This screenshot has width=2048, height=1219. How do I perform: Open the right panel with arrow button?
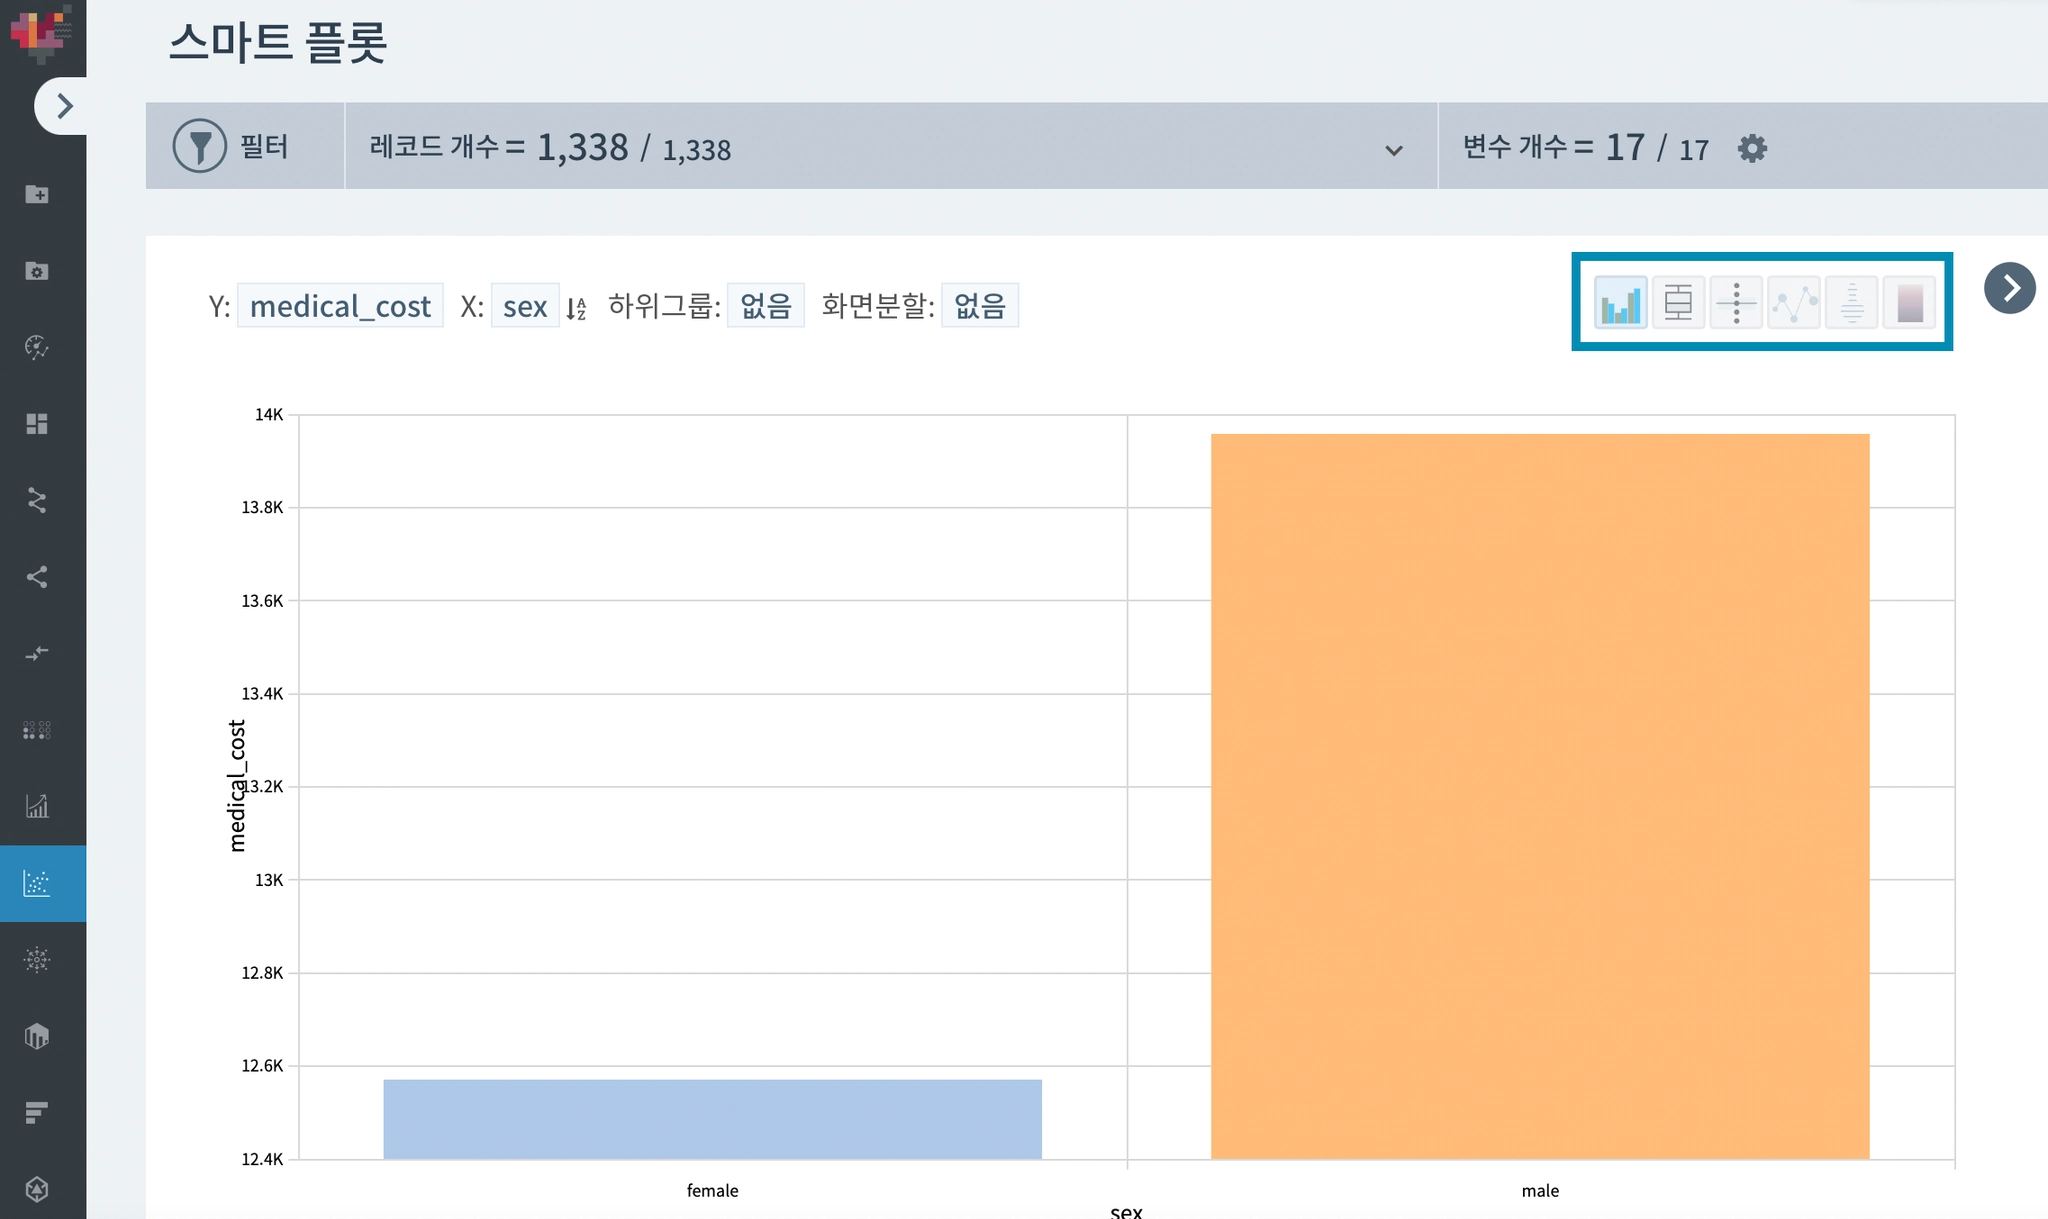click(2010, 289)
